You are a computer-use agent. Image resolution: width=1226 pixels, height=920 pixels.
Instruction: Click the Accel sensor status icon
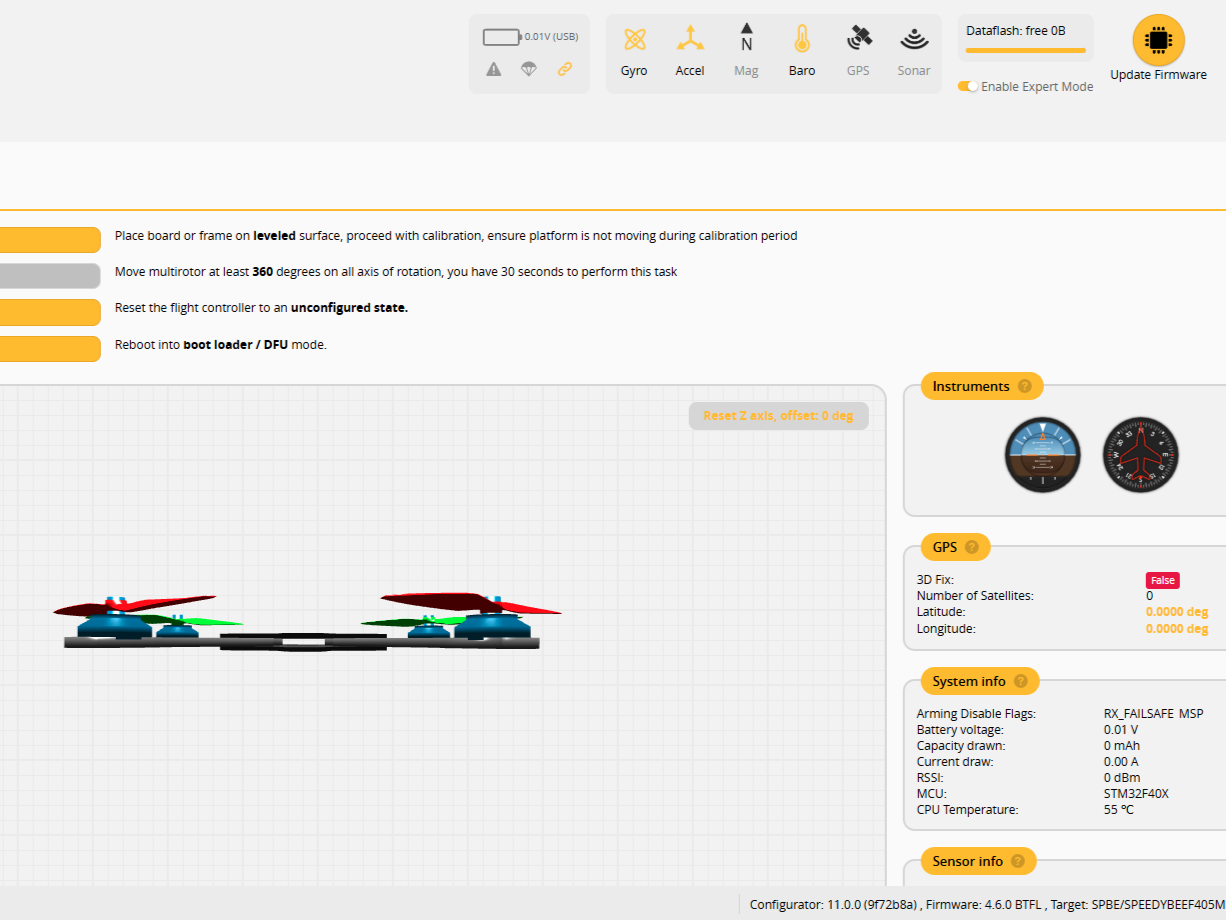(690, 40)
